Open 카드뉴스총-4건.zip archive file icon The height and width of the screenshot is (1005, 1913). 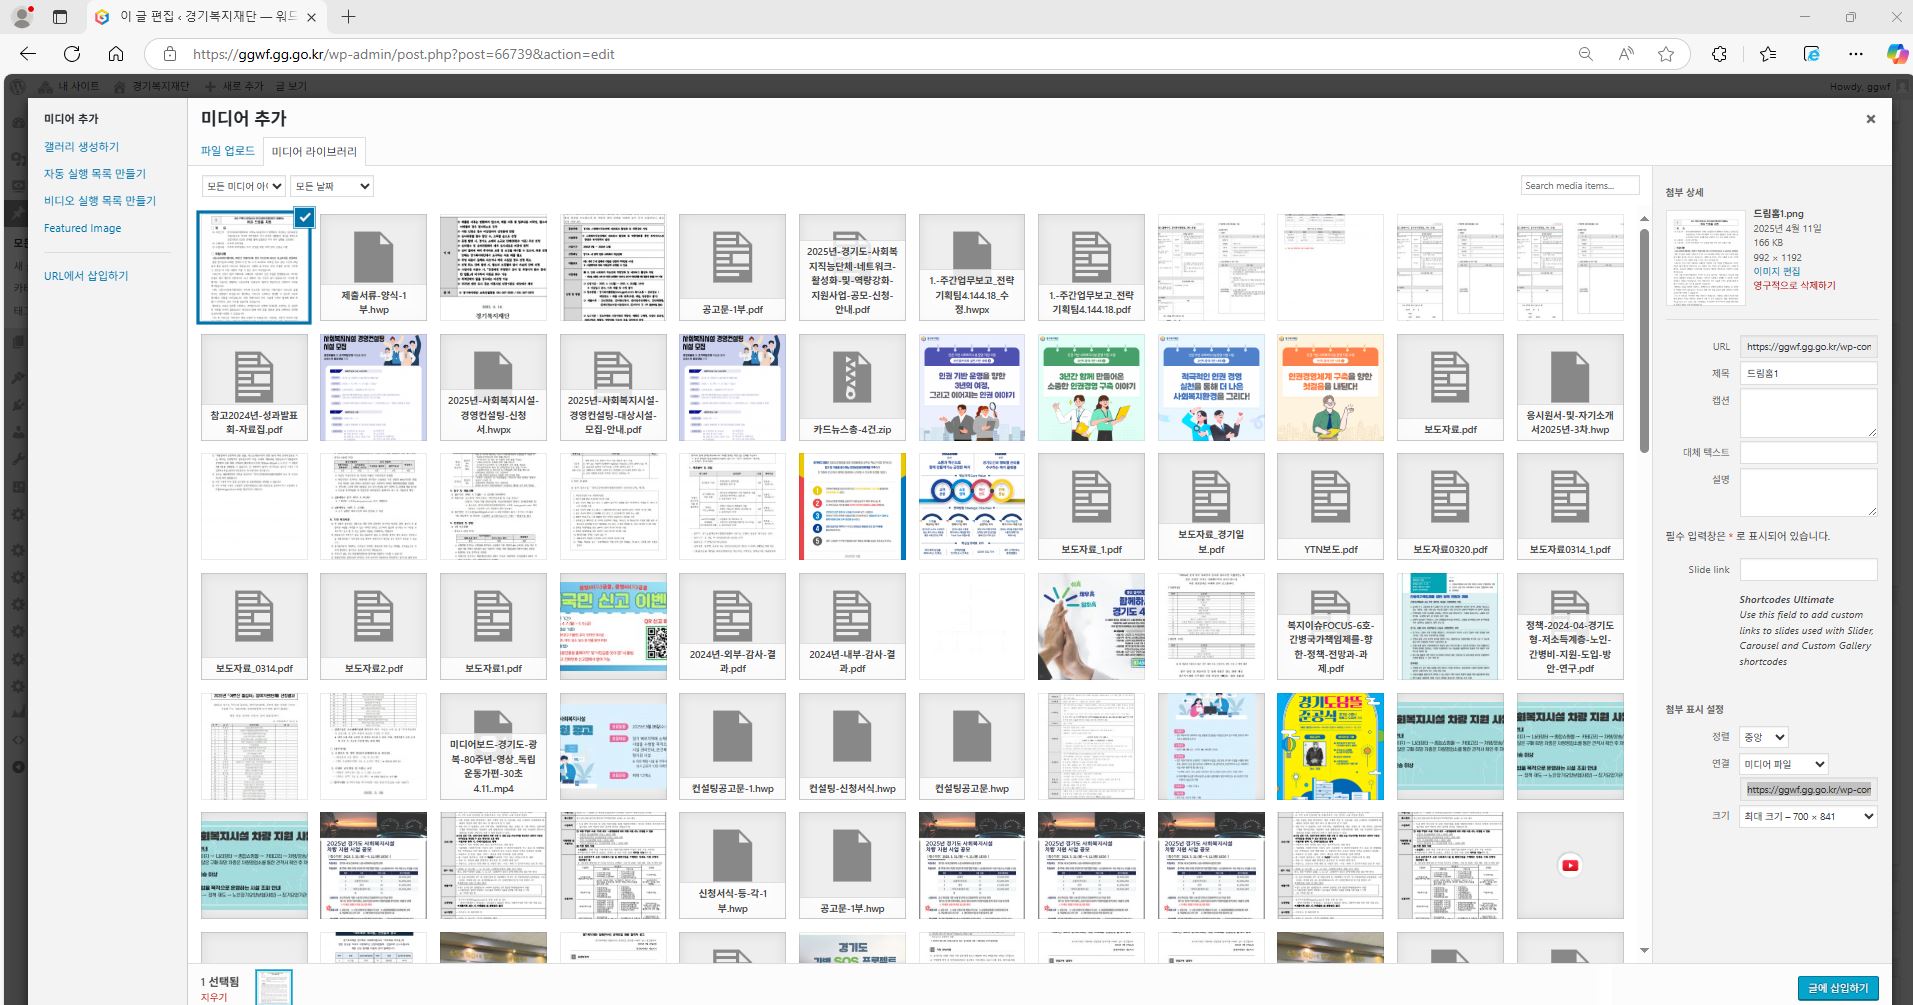pyautogui.click(x=852, y=387)
